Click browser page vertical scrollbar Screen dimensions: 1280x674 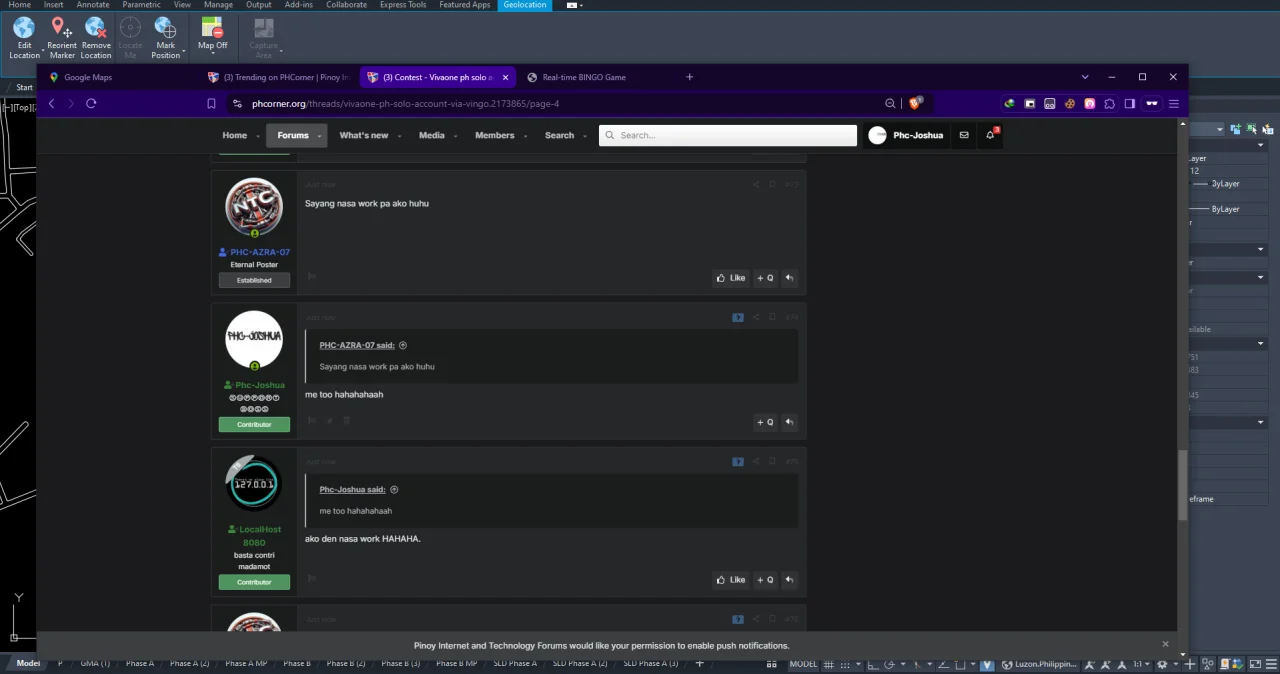tap(1183, 485)
